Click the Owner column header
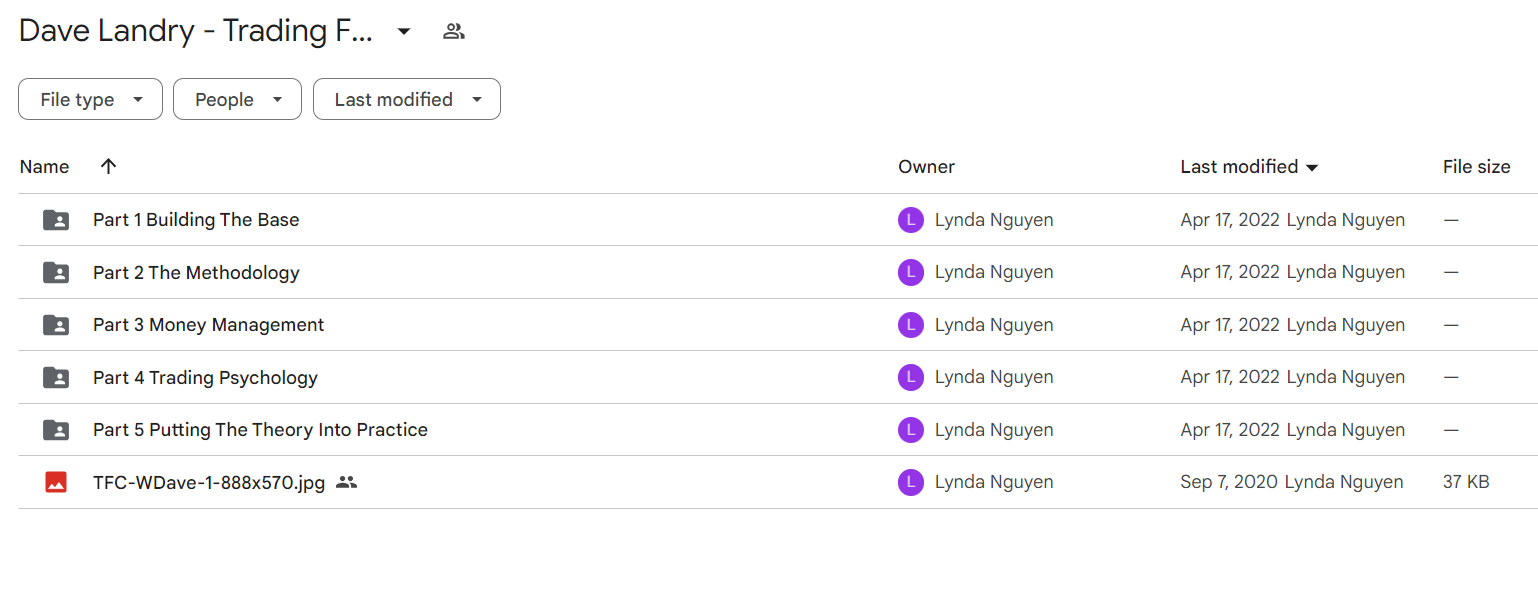1538x606 pixels. (x=926, y=167)
